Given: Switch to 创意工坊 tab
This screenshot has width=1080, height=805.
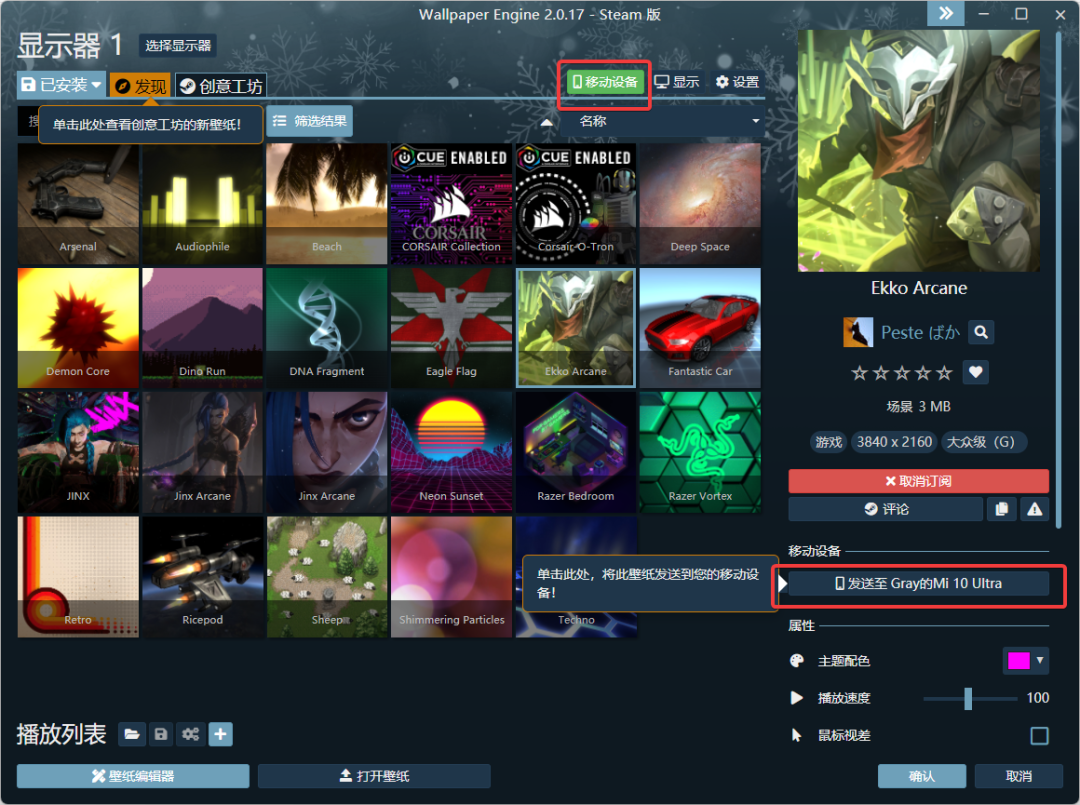Looking at the screenshot, I should click(x=220, y=86).
